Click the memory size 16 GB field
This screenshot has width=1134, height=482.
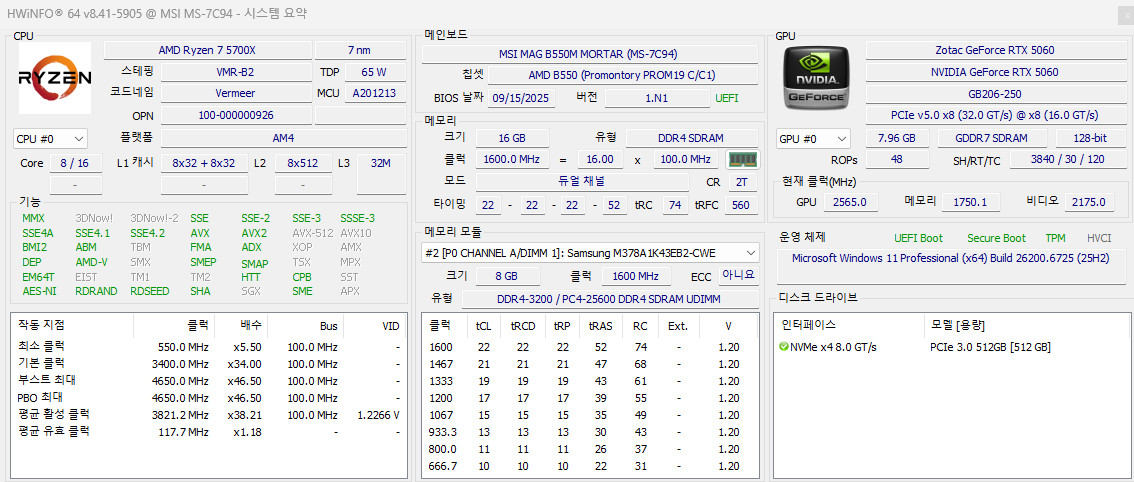(511, 138)
